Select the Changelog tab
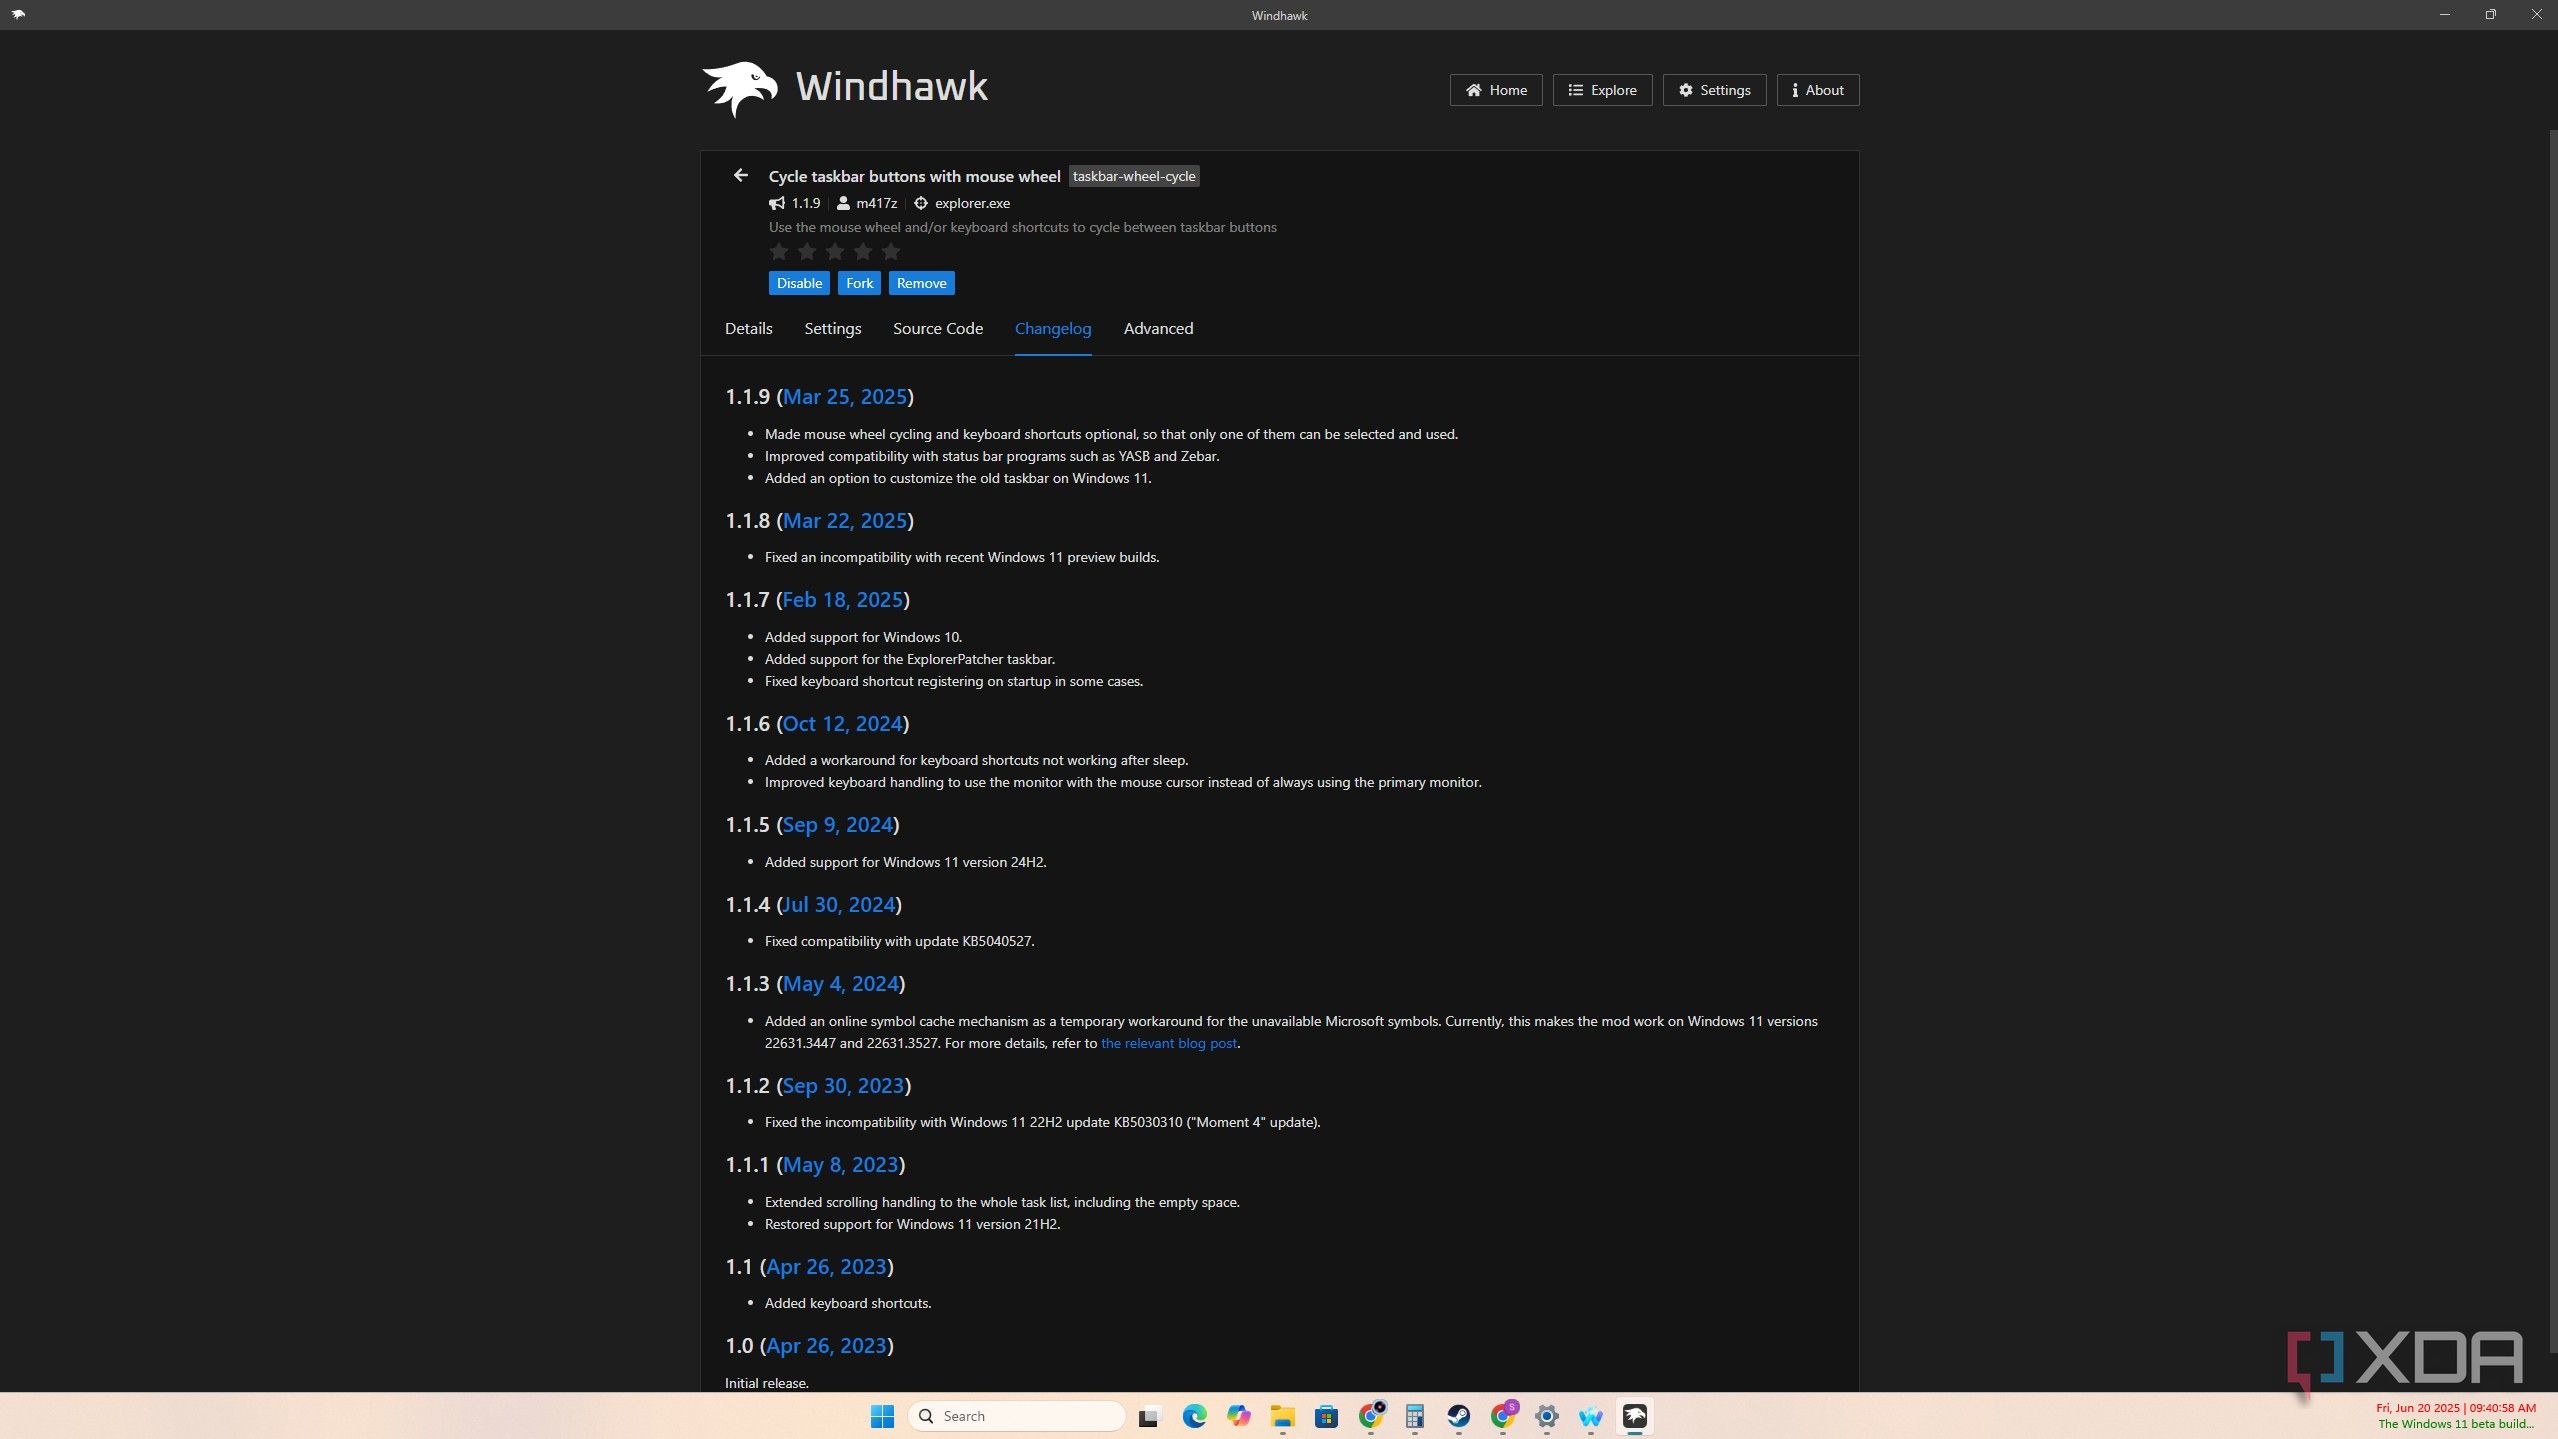This screenshot has width=2558, height=1439. [x=1053, y=328]
